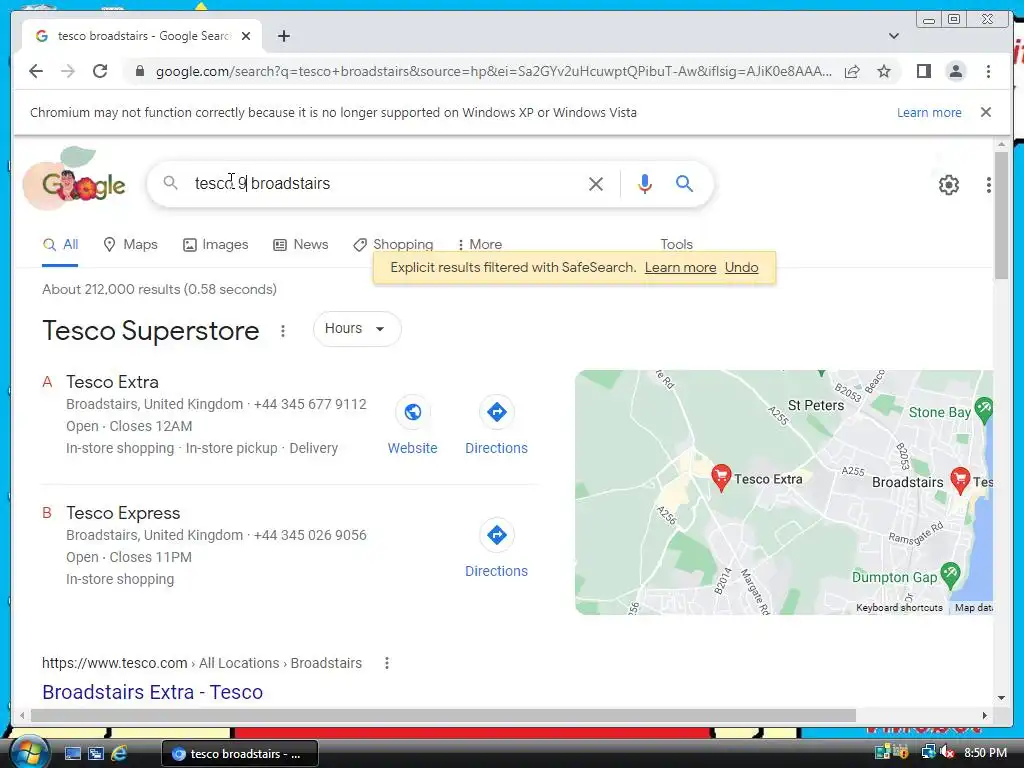Submit search with blue magnifier
The image size is (1024, 768).
[x=684, y=184]
